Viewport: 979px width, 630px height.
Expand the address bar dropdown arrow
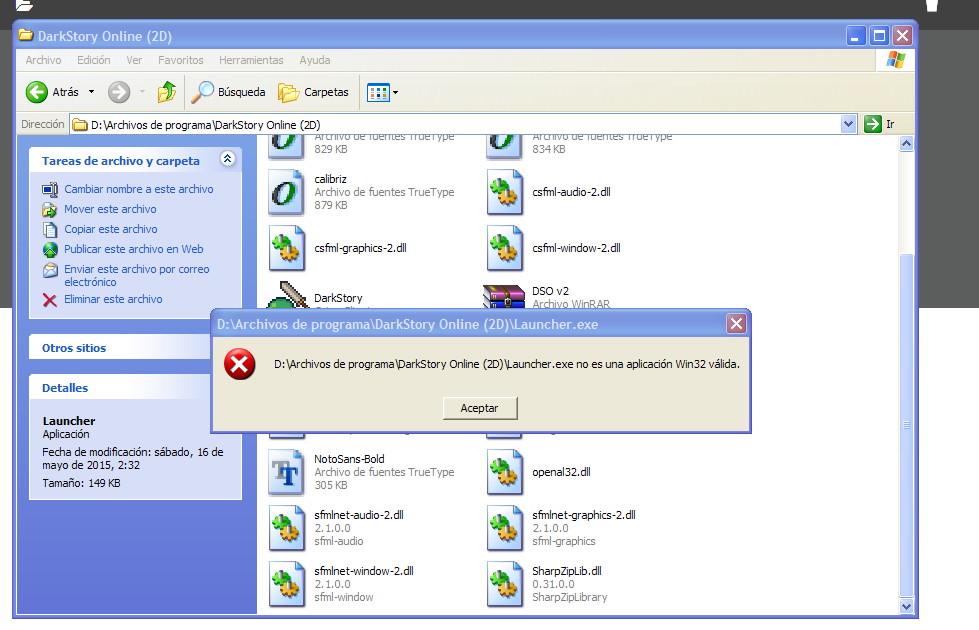848,124
